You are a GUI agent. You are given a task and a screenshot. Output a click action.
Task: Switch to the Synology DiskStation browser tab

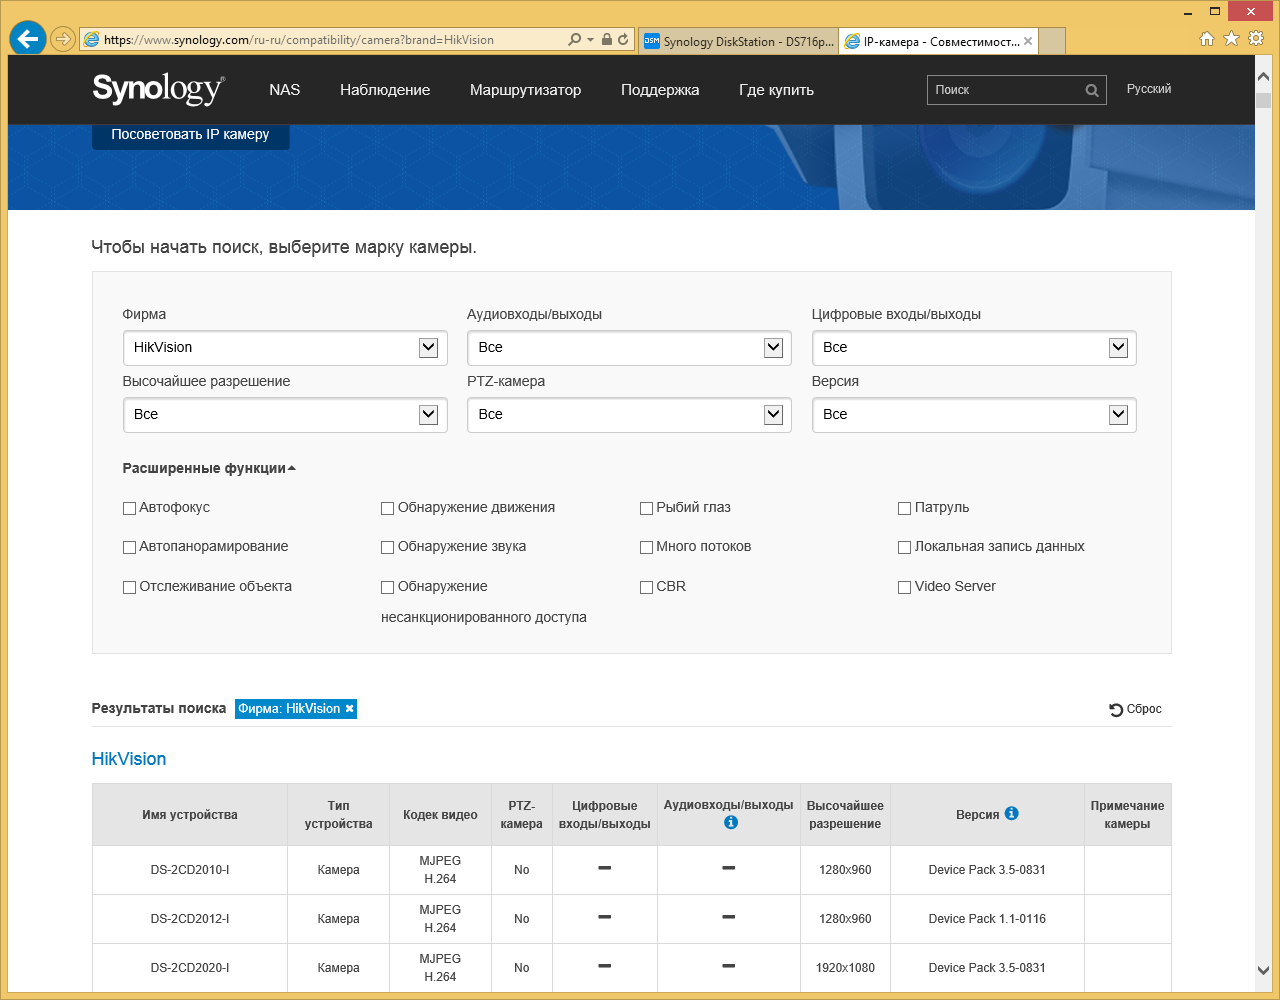click(738, 41)
